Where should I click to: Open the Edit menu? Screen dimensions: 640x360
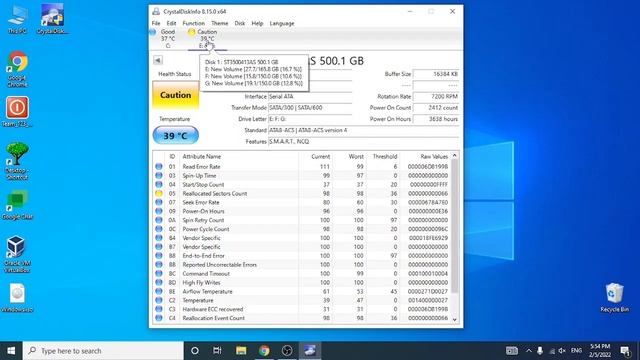click(171, 23)
